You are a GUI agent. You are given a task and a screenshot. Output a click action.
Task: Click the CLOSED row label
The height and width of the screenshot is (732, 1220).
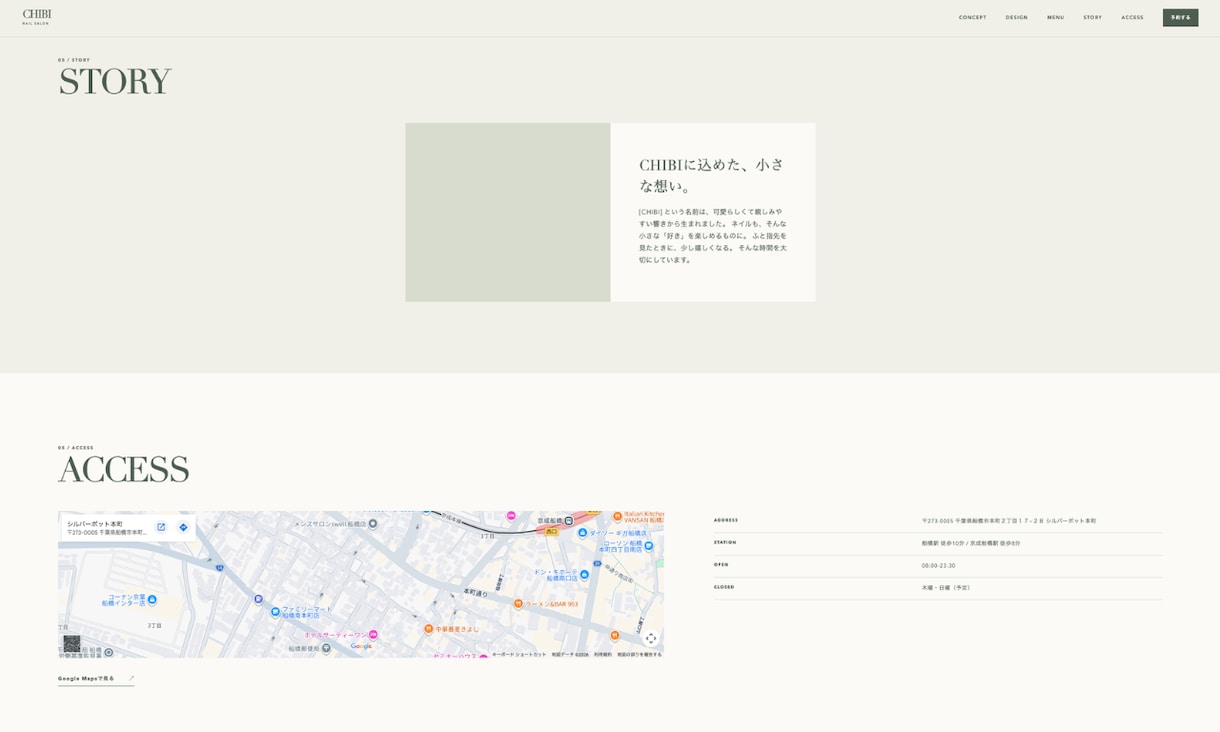coord(724,587)
